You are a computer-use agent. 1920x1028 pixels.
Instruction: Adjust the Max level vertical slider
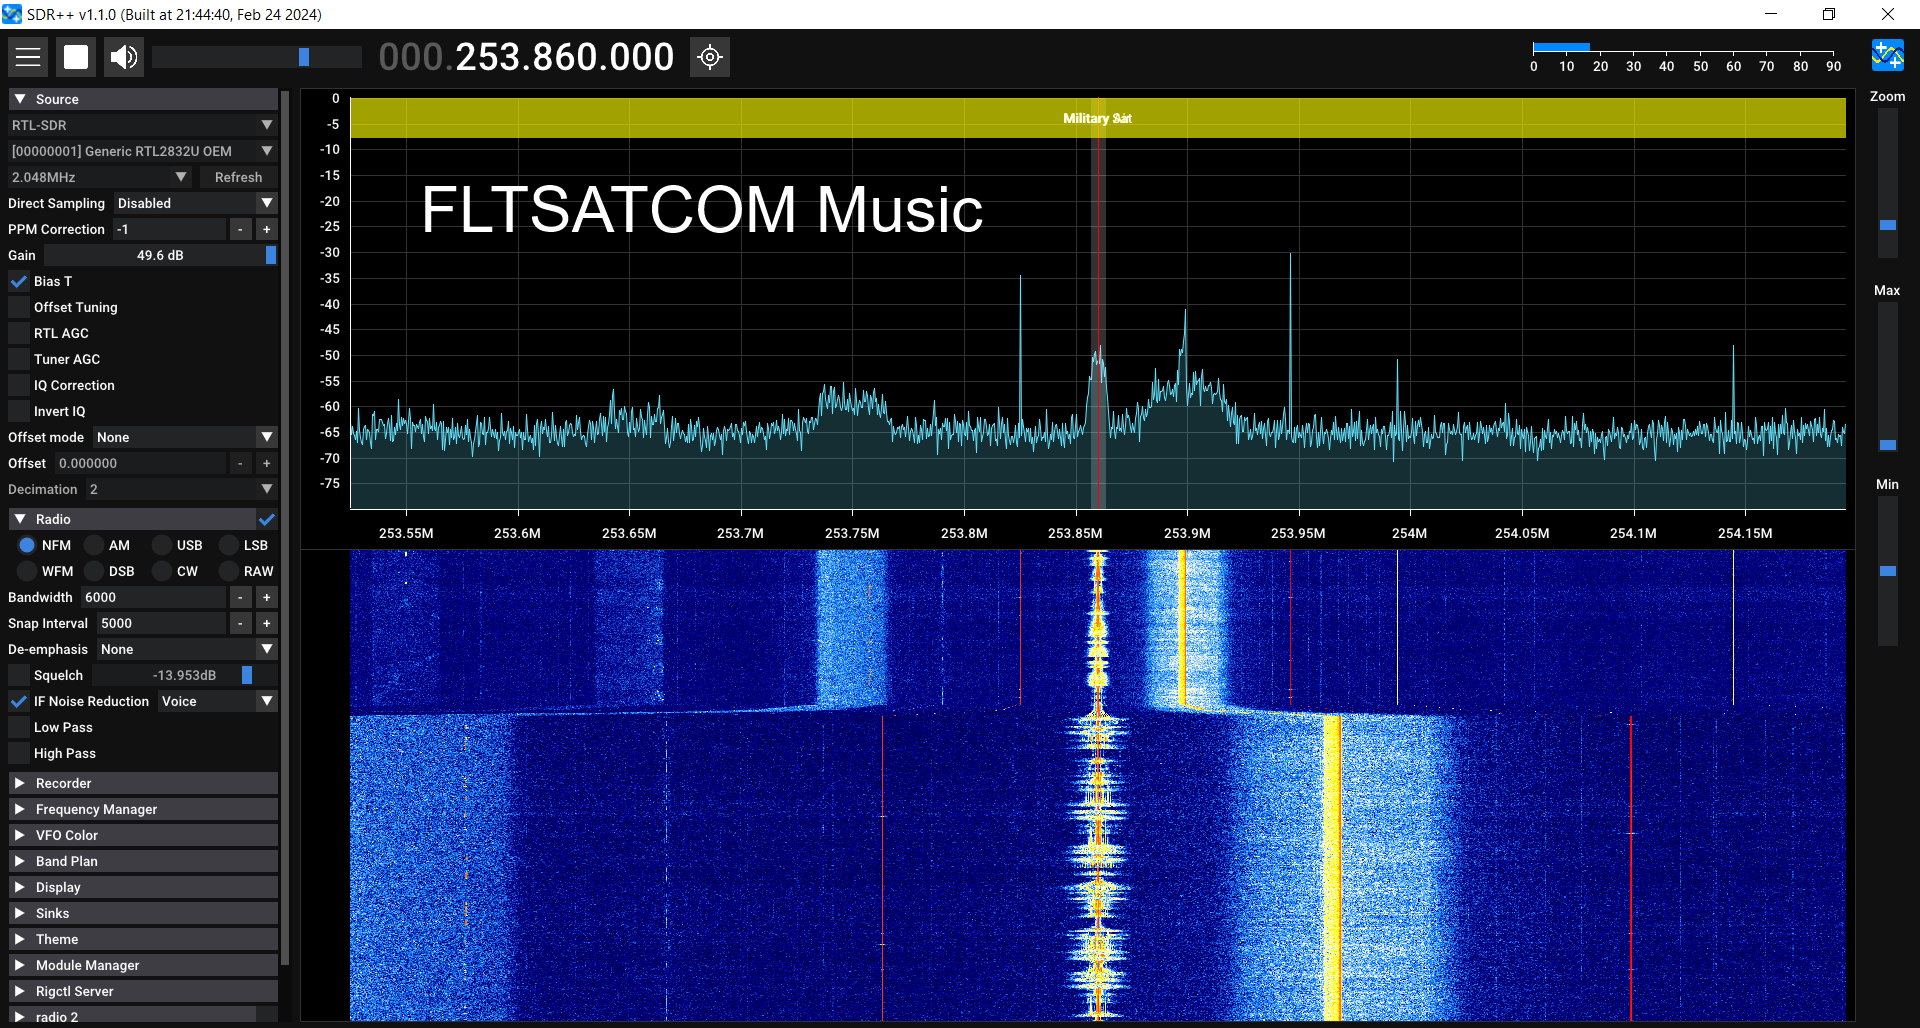pos(1887,377)
